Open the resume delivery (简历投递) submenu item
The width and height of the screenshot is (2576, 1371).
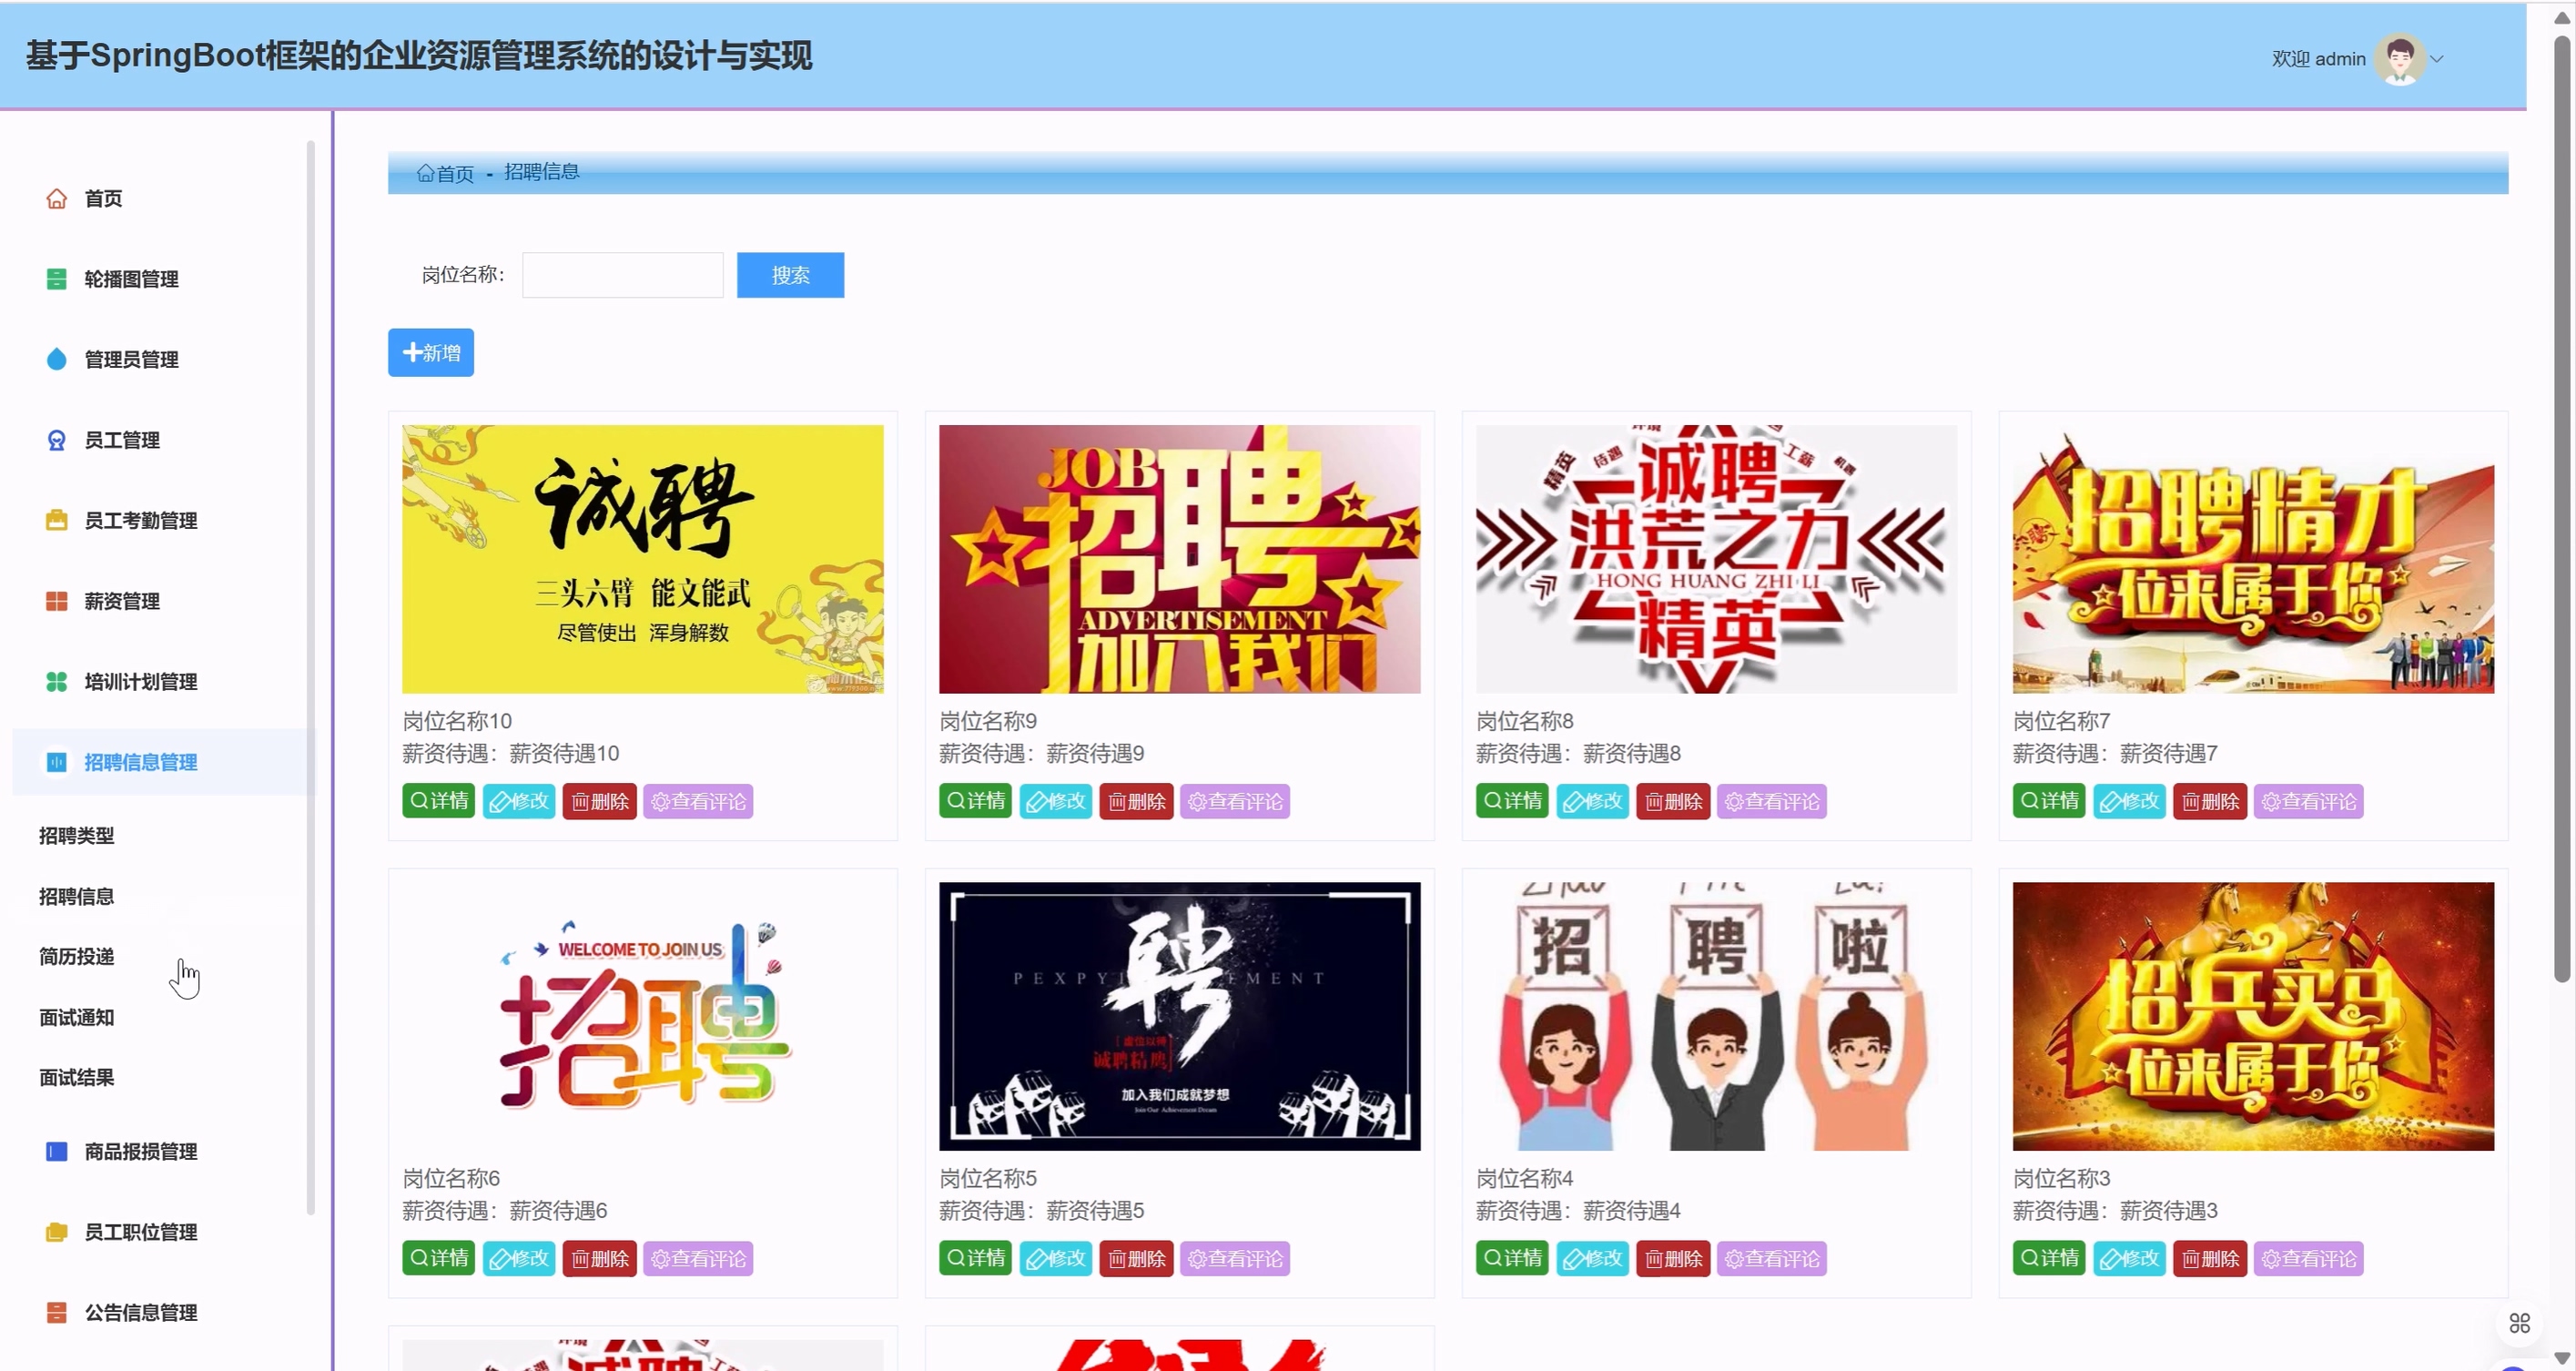pyautogui.click(x=76, y=957)
